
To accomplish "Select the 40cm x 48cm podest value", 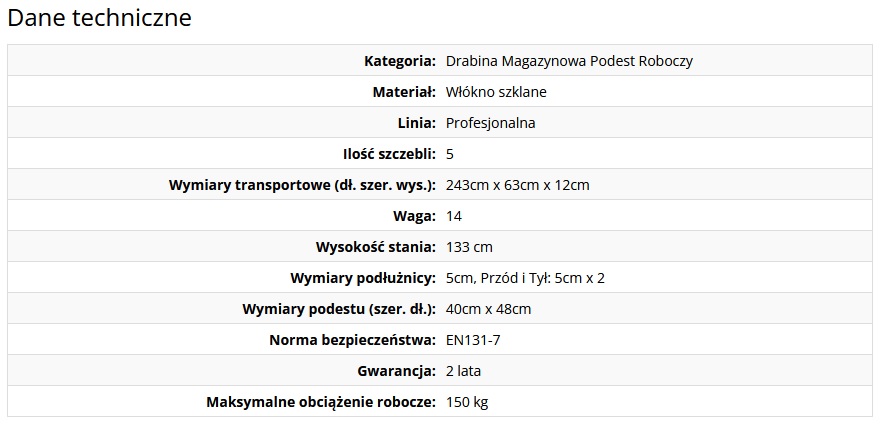I will [488, 309].
